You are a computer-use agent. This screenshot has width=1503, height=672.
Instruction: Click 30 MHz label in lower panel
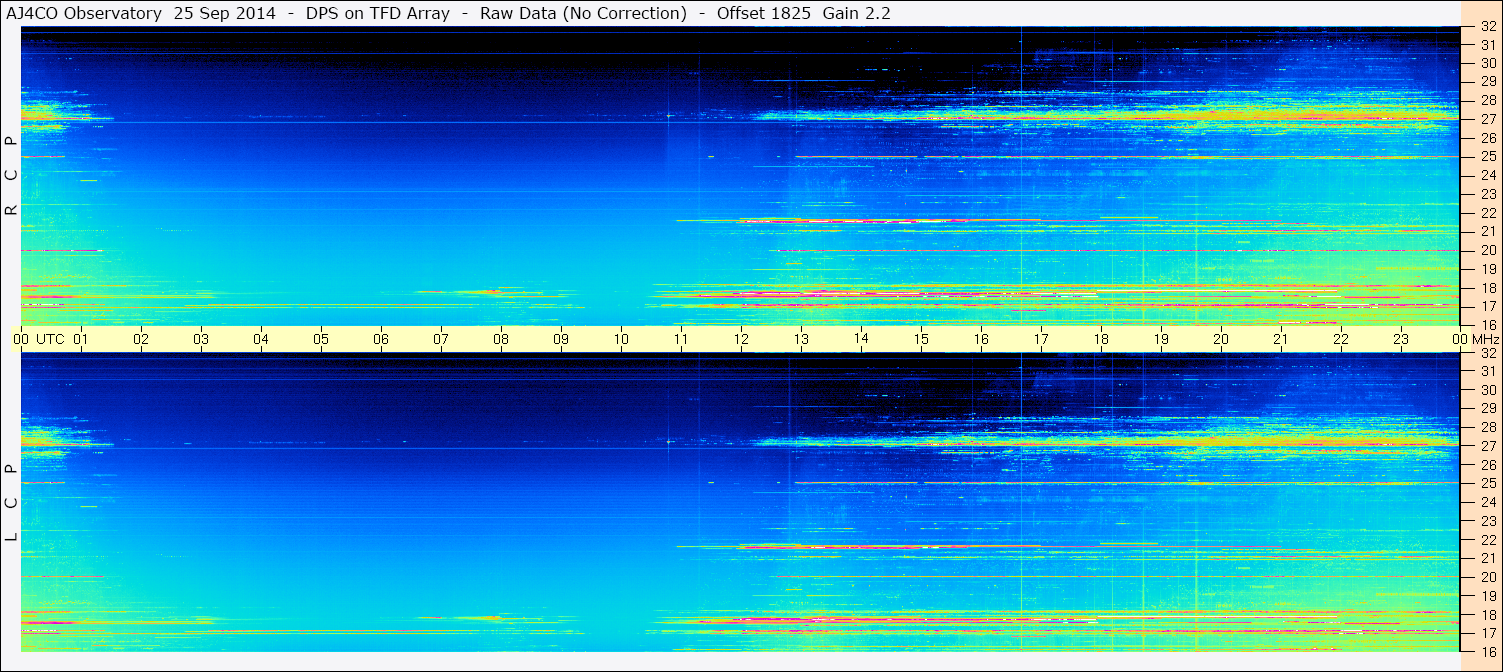pos(1487,390)
